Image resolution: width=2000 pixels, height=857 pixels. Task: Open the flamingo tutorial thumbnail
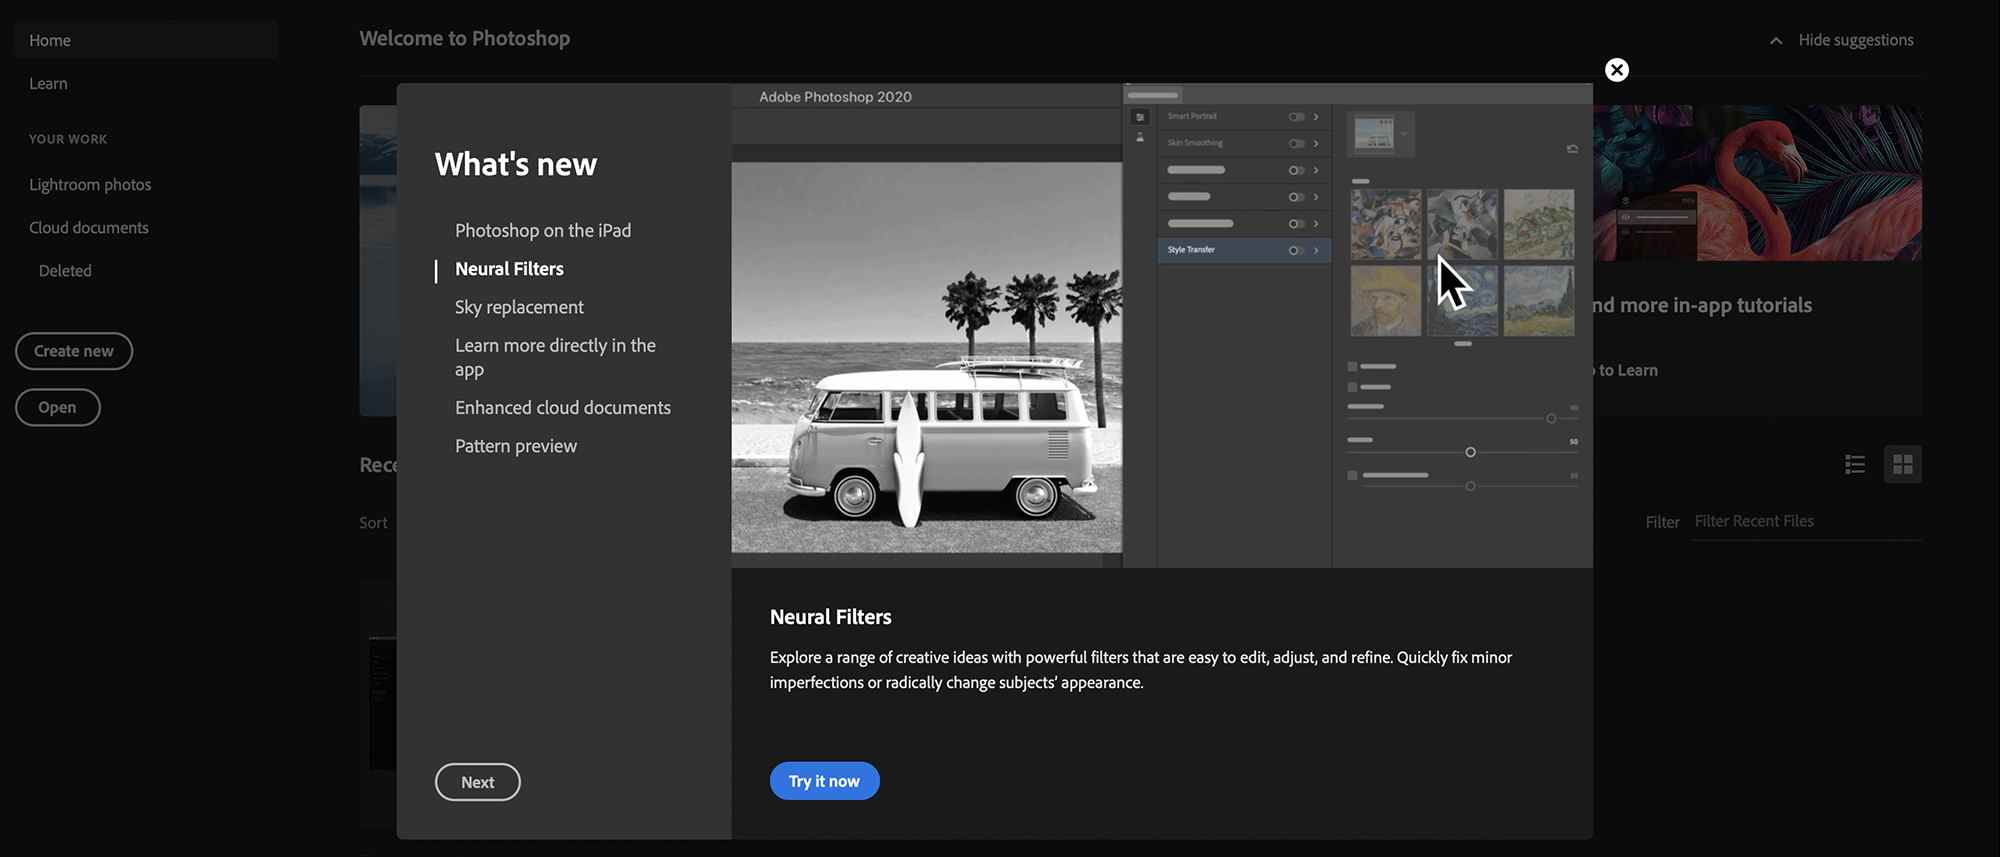[x=1757, y=183]
